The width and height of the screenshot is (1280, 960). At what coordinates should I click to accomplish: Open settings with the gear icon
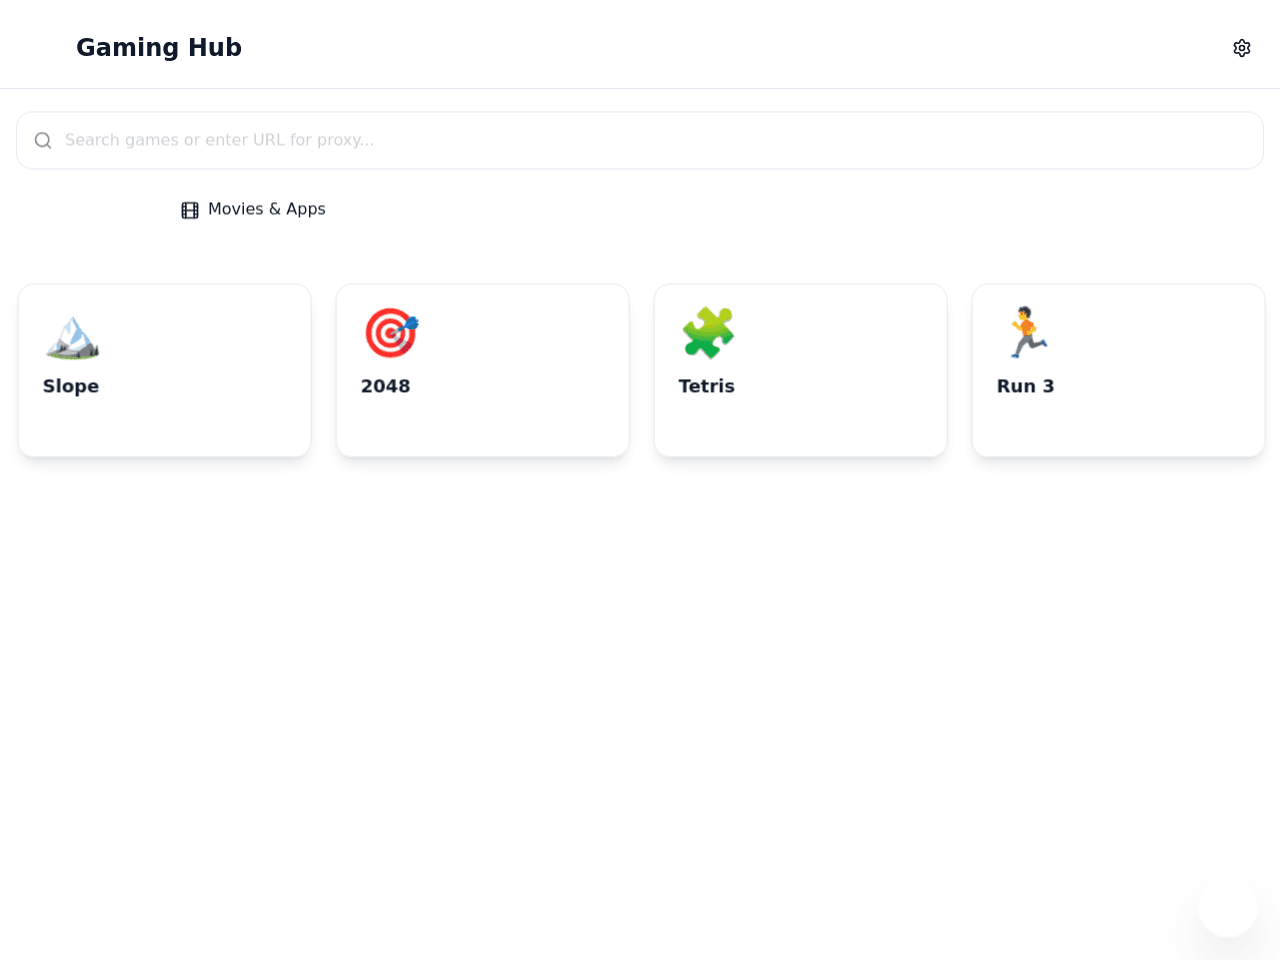coord(1242,48)
